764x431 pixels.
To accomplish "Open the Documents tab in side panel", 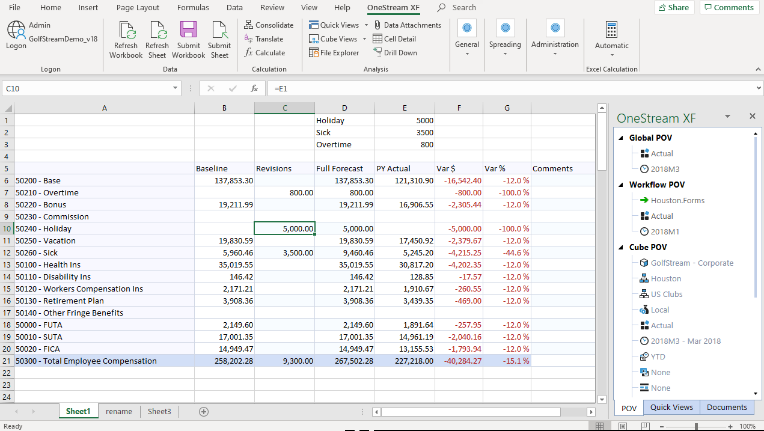I will click(x=726, y=407).
